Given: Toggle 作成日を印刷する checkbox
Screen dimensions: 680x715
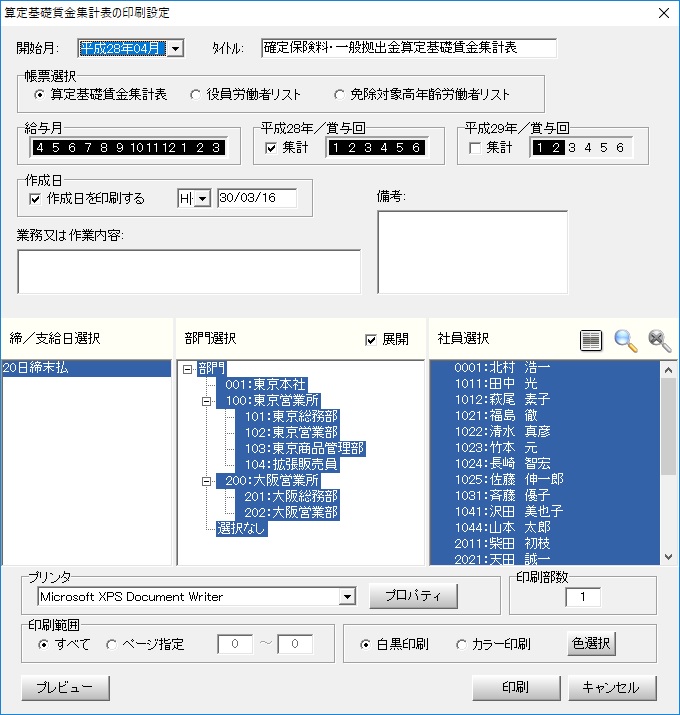Looking at the screenshot, I should click(x=35, y=199).
